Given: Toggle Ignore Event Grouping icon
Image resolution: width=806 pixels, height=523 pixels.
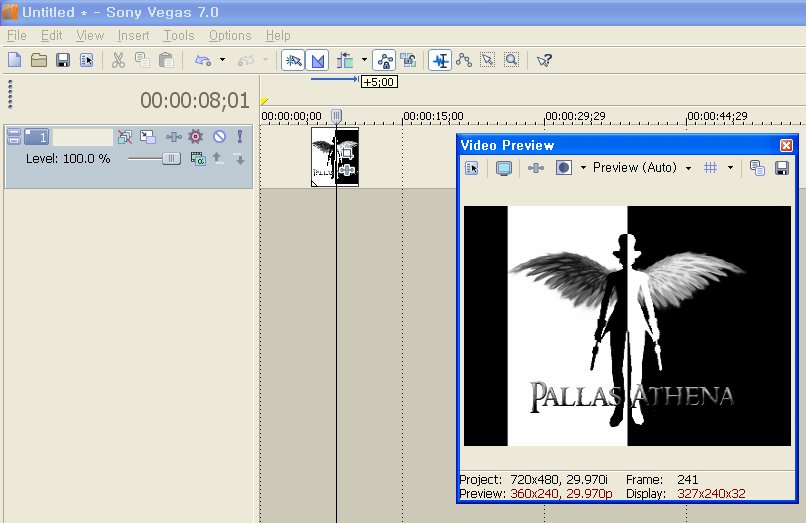Looking at the screenshot, I should (x=409, y=60).
